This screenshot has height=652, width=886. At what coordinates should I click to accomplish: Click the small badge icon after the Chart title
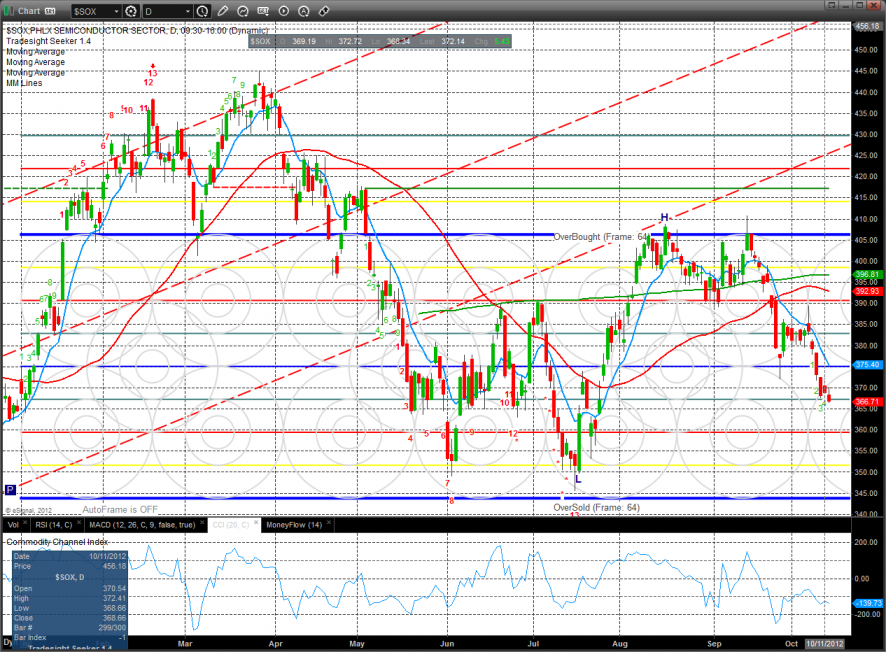[50, 11]
